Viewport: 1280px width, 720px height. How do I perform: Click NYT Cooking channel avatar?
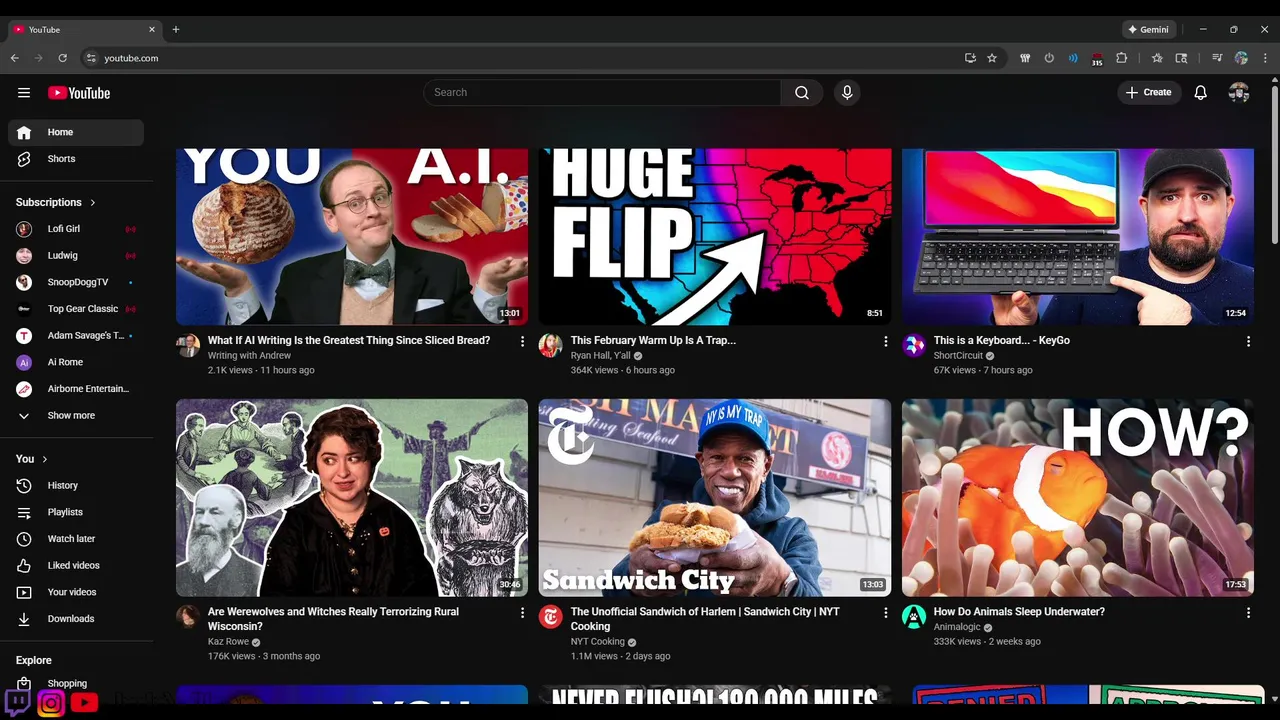551,617
